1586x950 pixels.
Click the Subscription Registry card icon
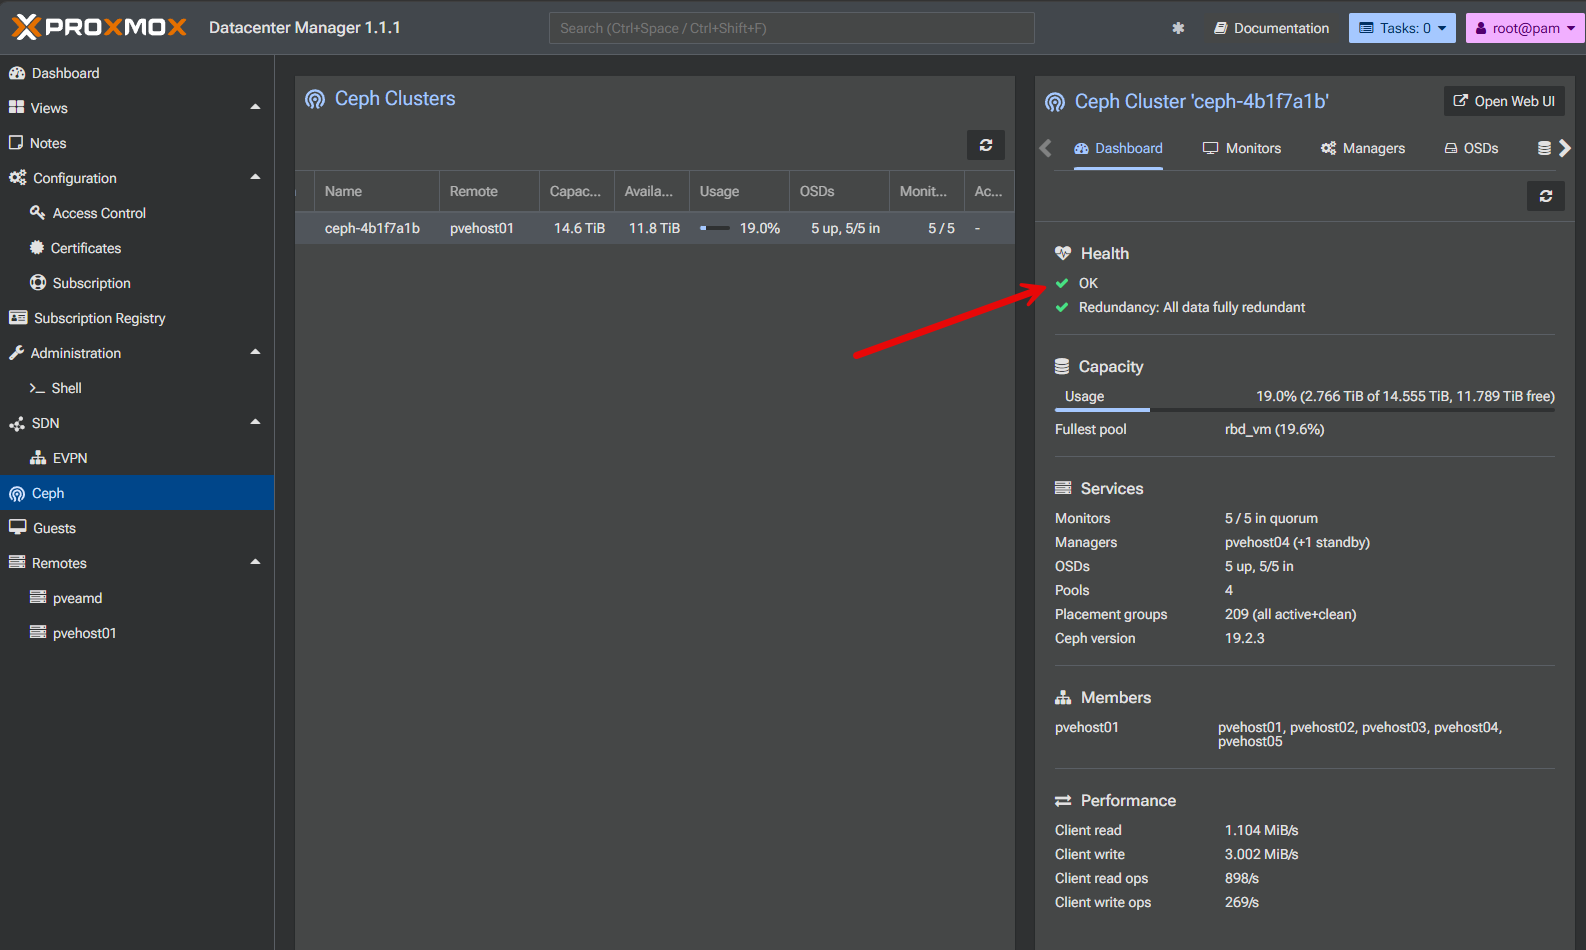(18, 317)
